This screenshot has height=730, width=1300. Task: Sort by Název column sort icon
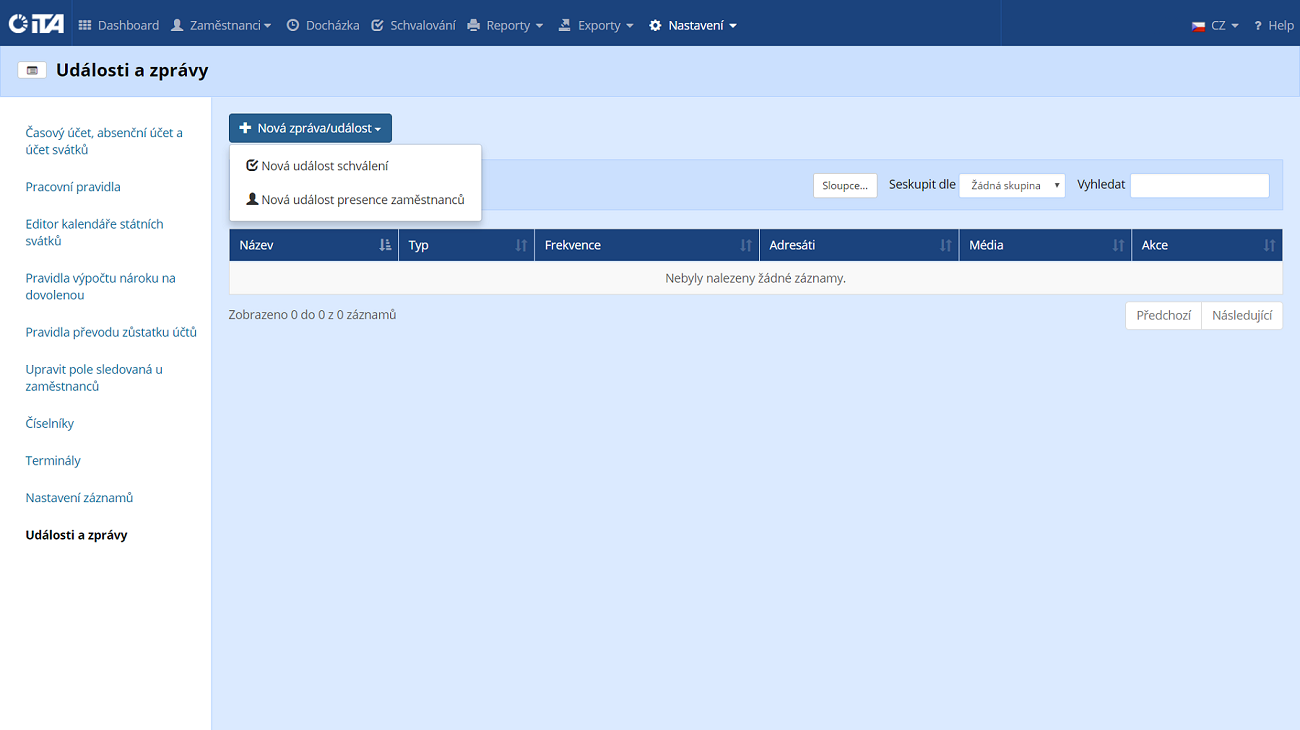point(385,245)
